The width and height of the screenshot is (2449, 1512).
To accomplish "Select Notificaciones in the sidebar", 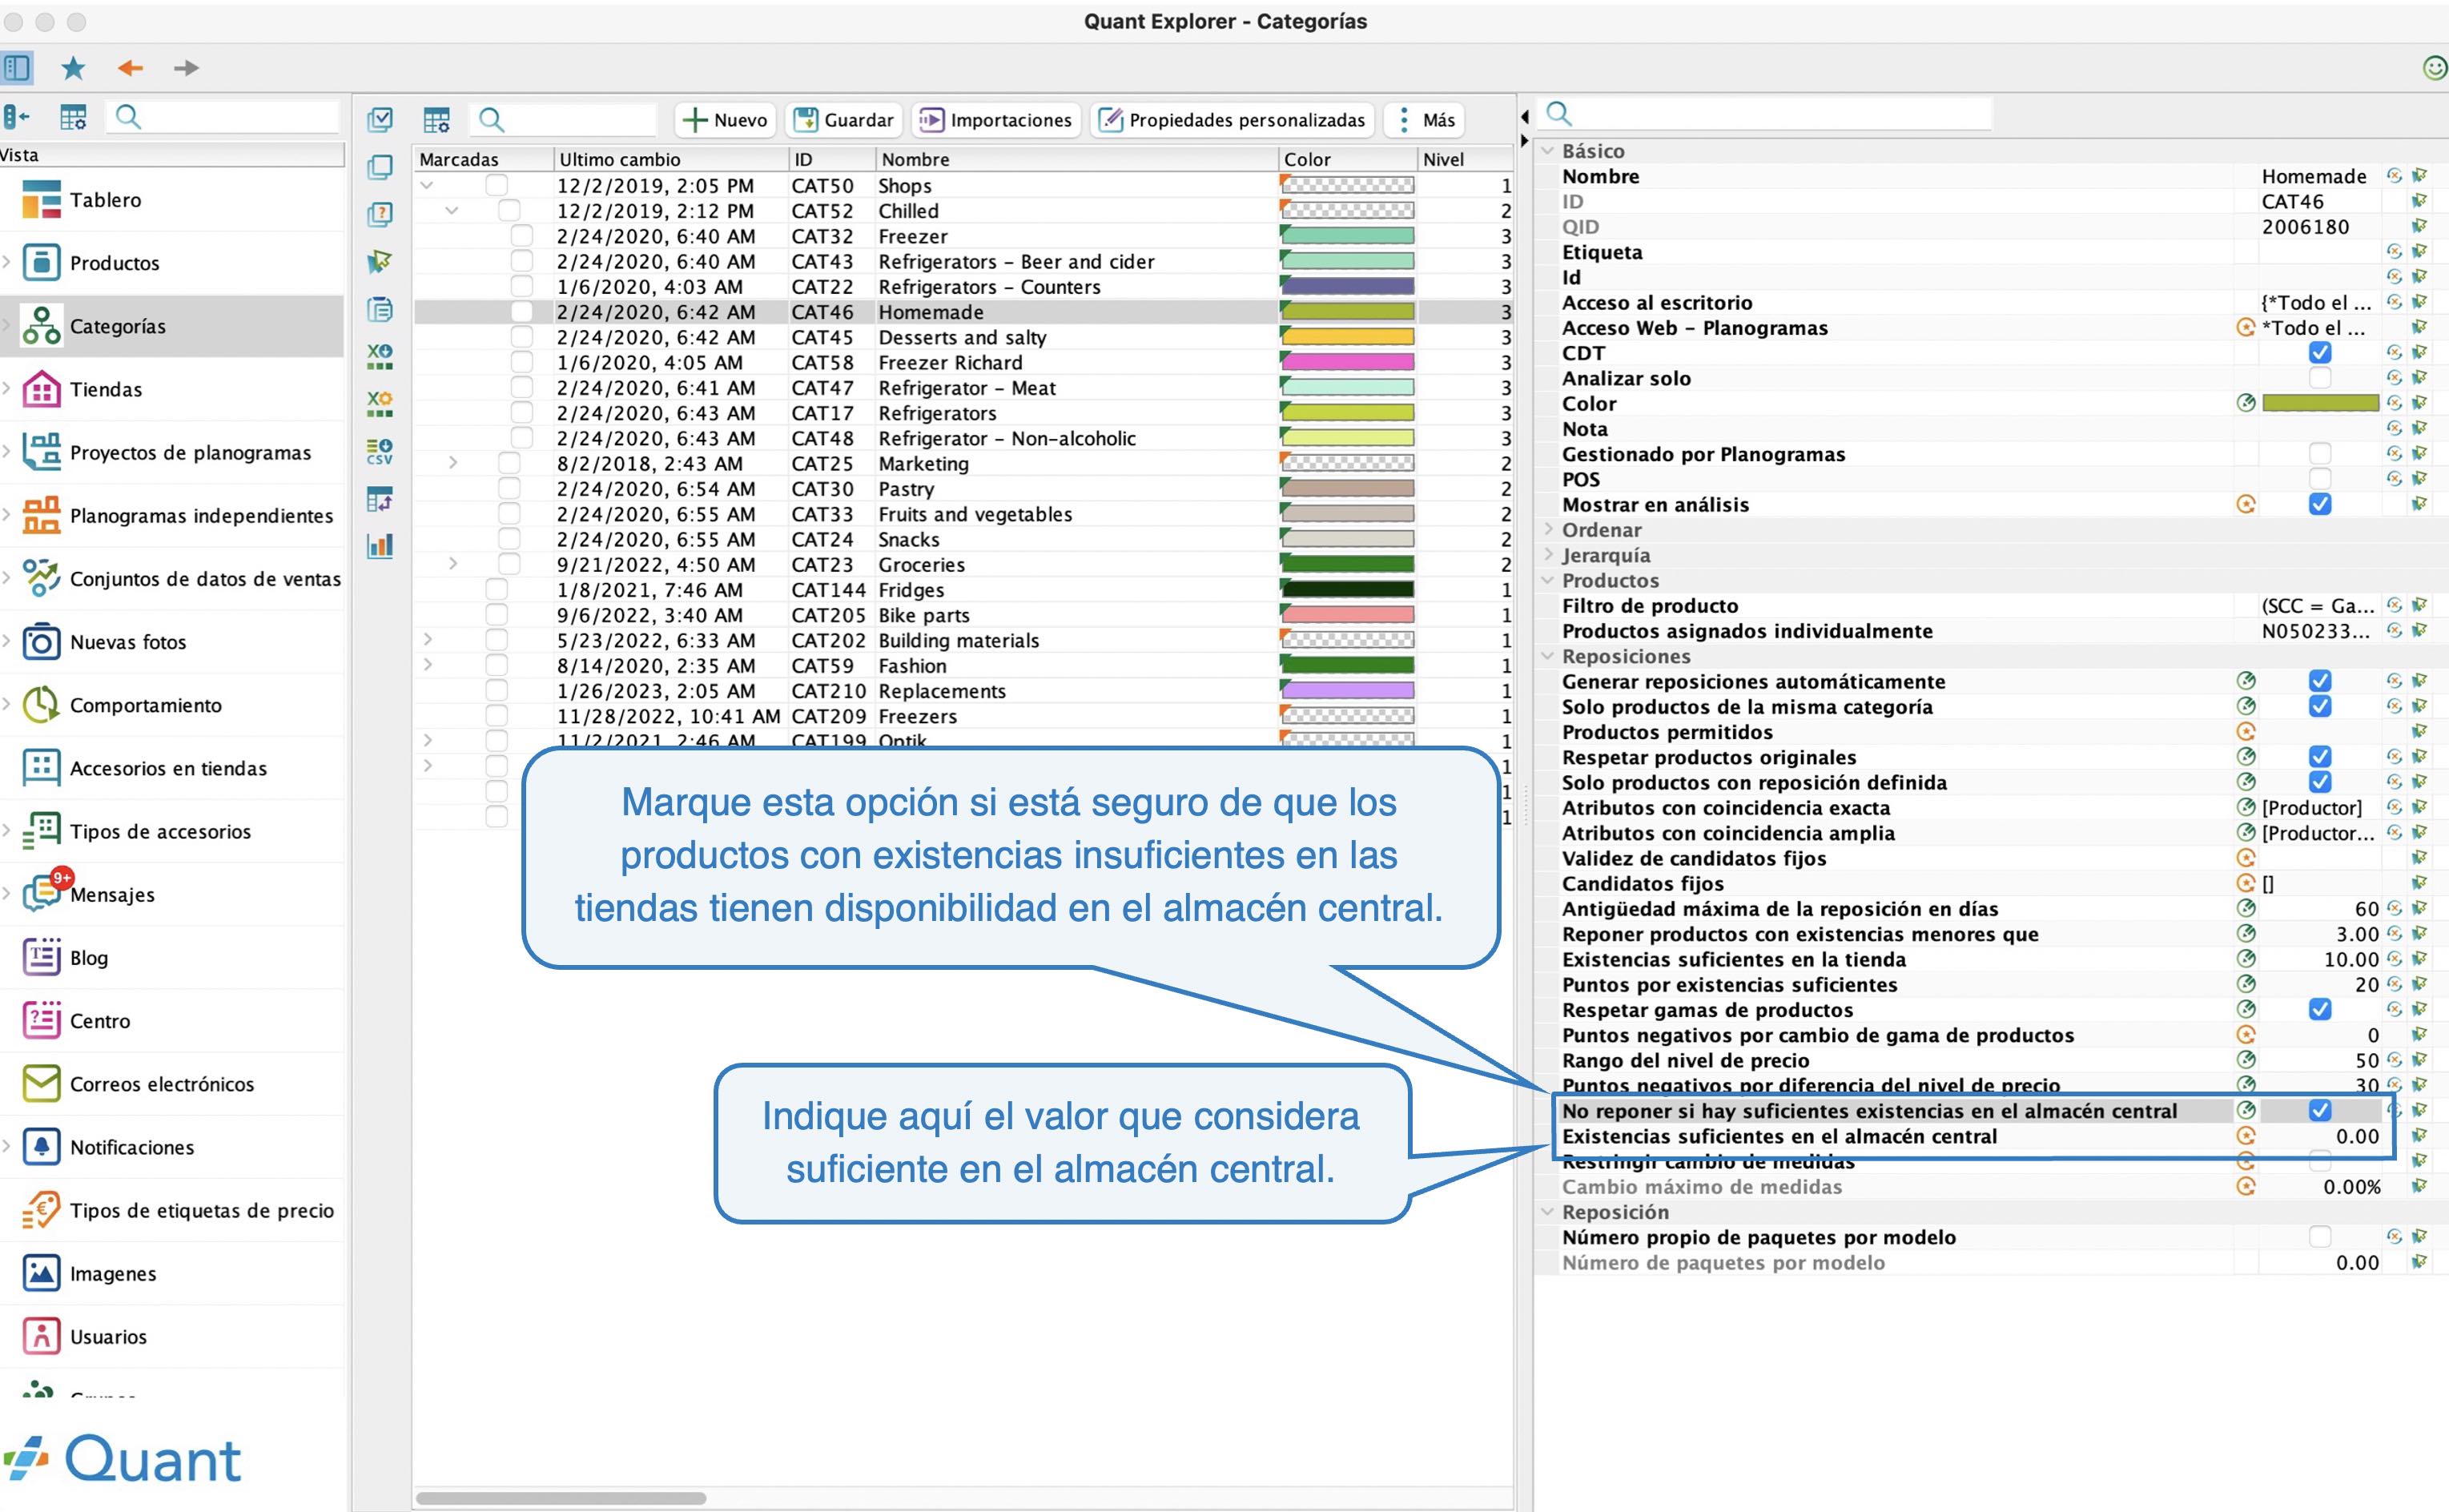I will click(172, 1147).
